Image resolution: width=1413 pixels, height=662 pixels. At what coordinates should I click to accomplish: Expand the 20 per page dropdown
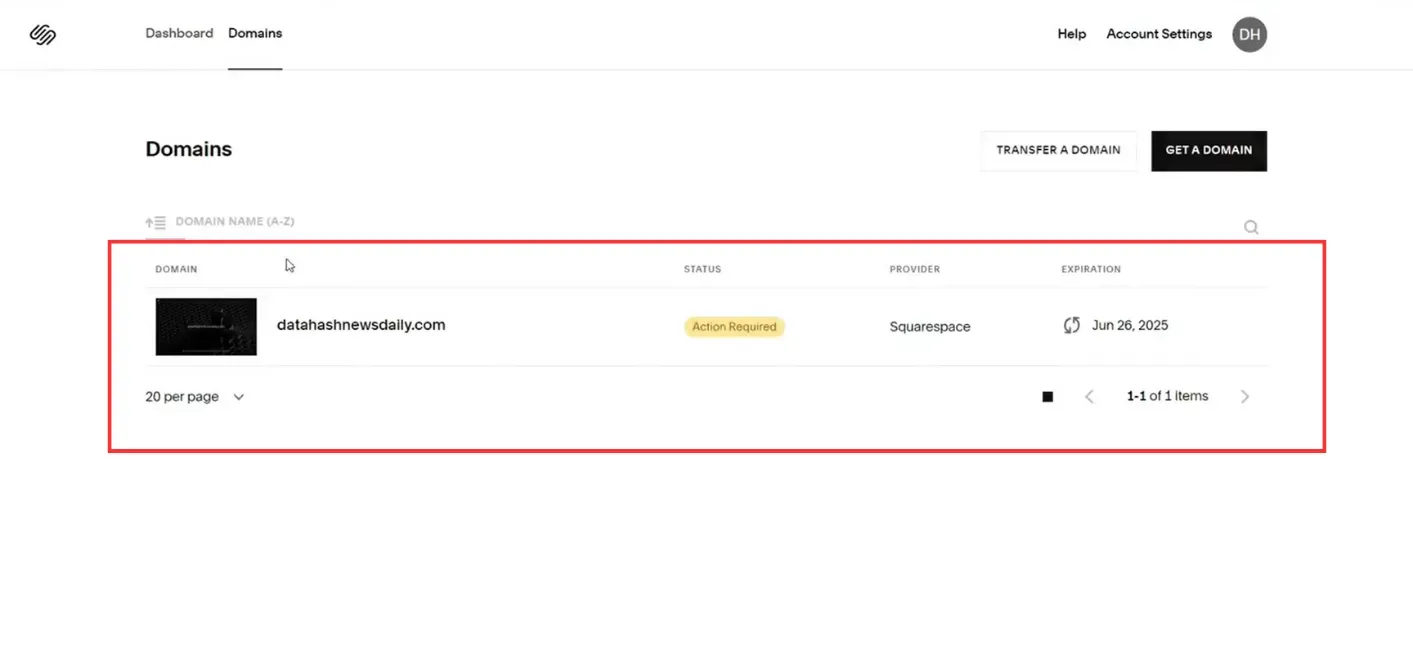tap(195, 397)
